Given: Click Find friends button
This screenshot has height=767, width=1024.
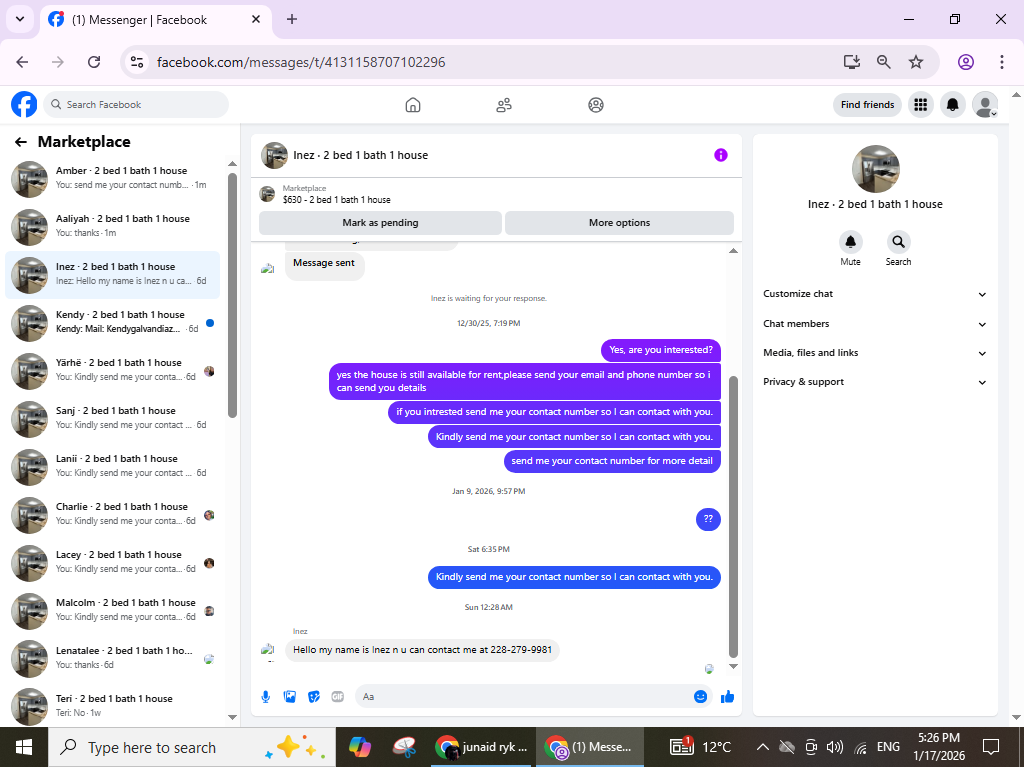Looking at the screenshot, I should (867, 105).
